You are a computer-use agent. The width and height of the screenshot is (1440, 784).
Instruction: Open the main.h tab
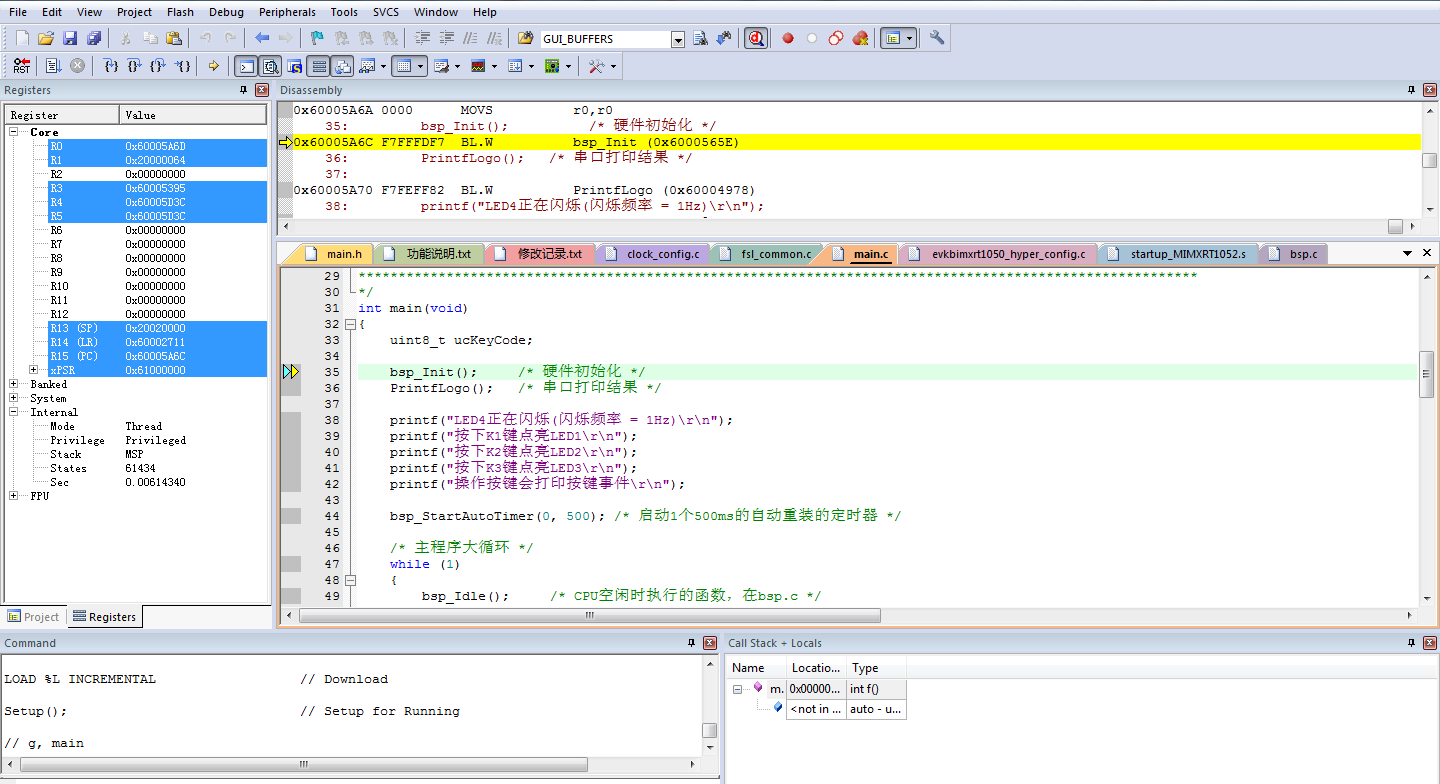coord(334,254)
